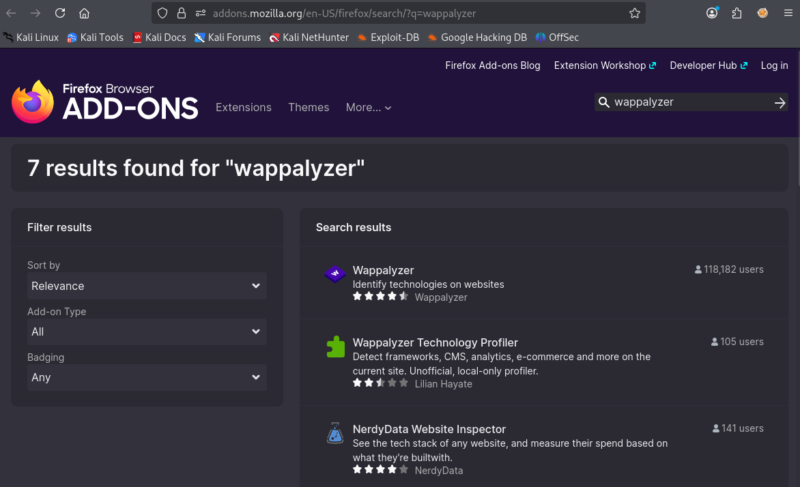Open Exploit-DB bookmark
Image resolution: width=800 pixels, height=487 pixels.
pos(388,37)
